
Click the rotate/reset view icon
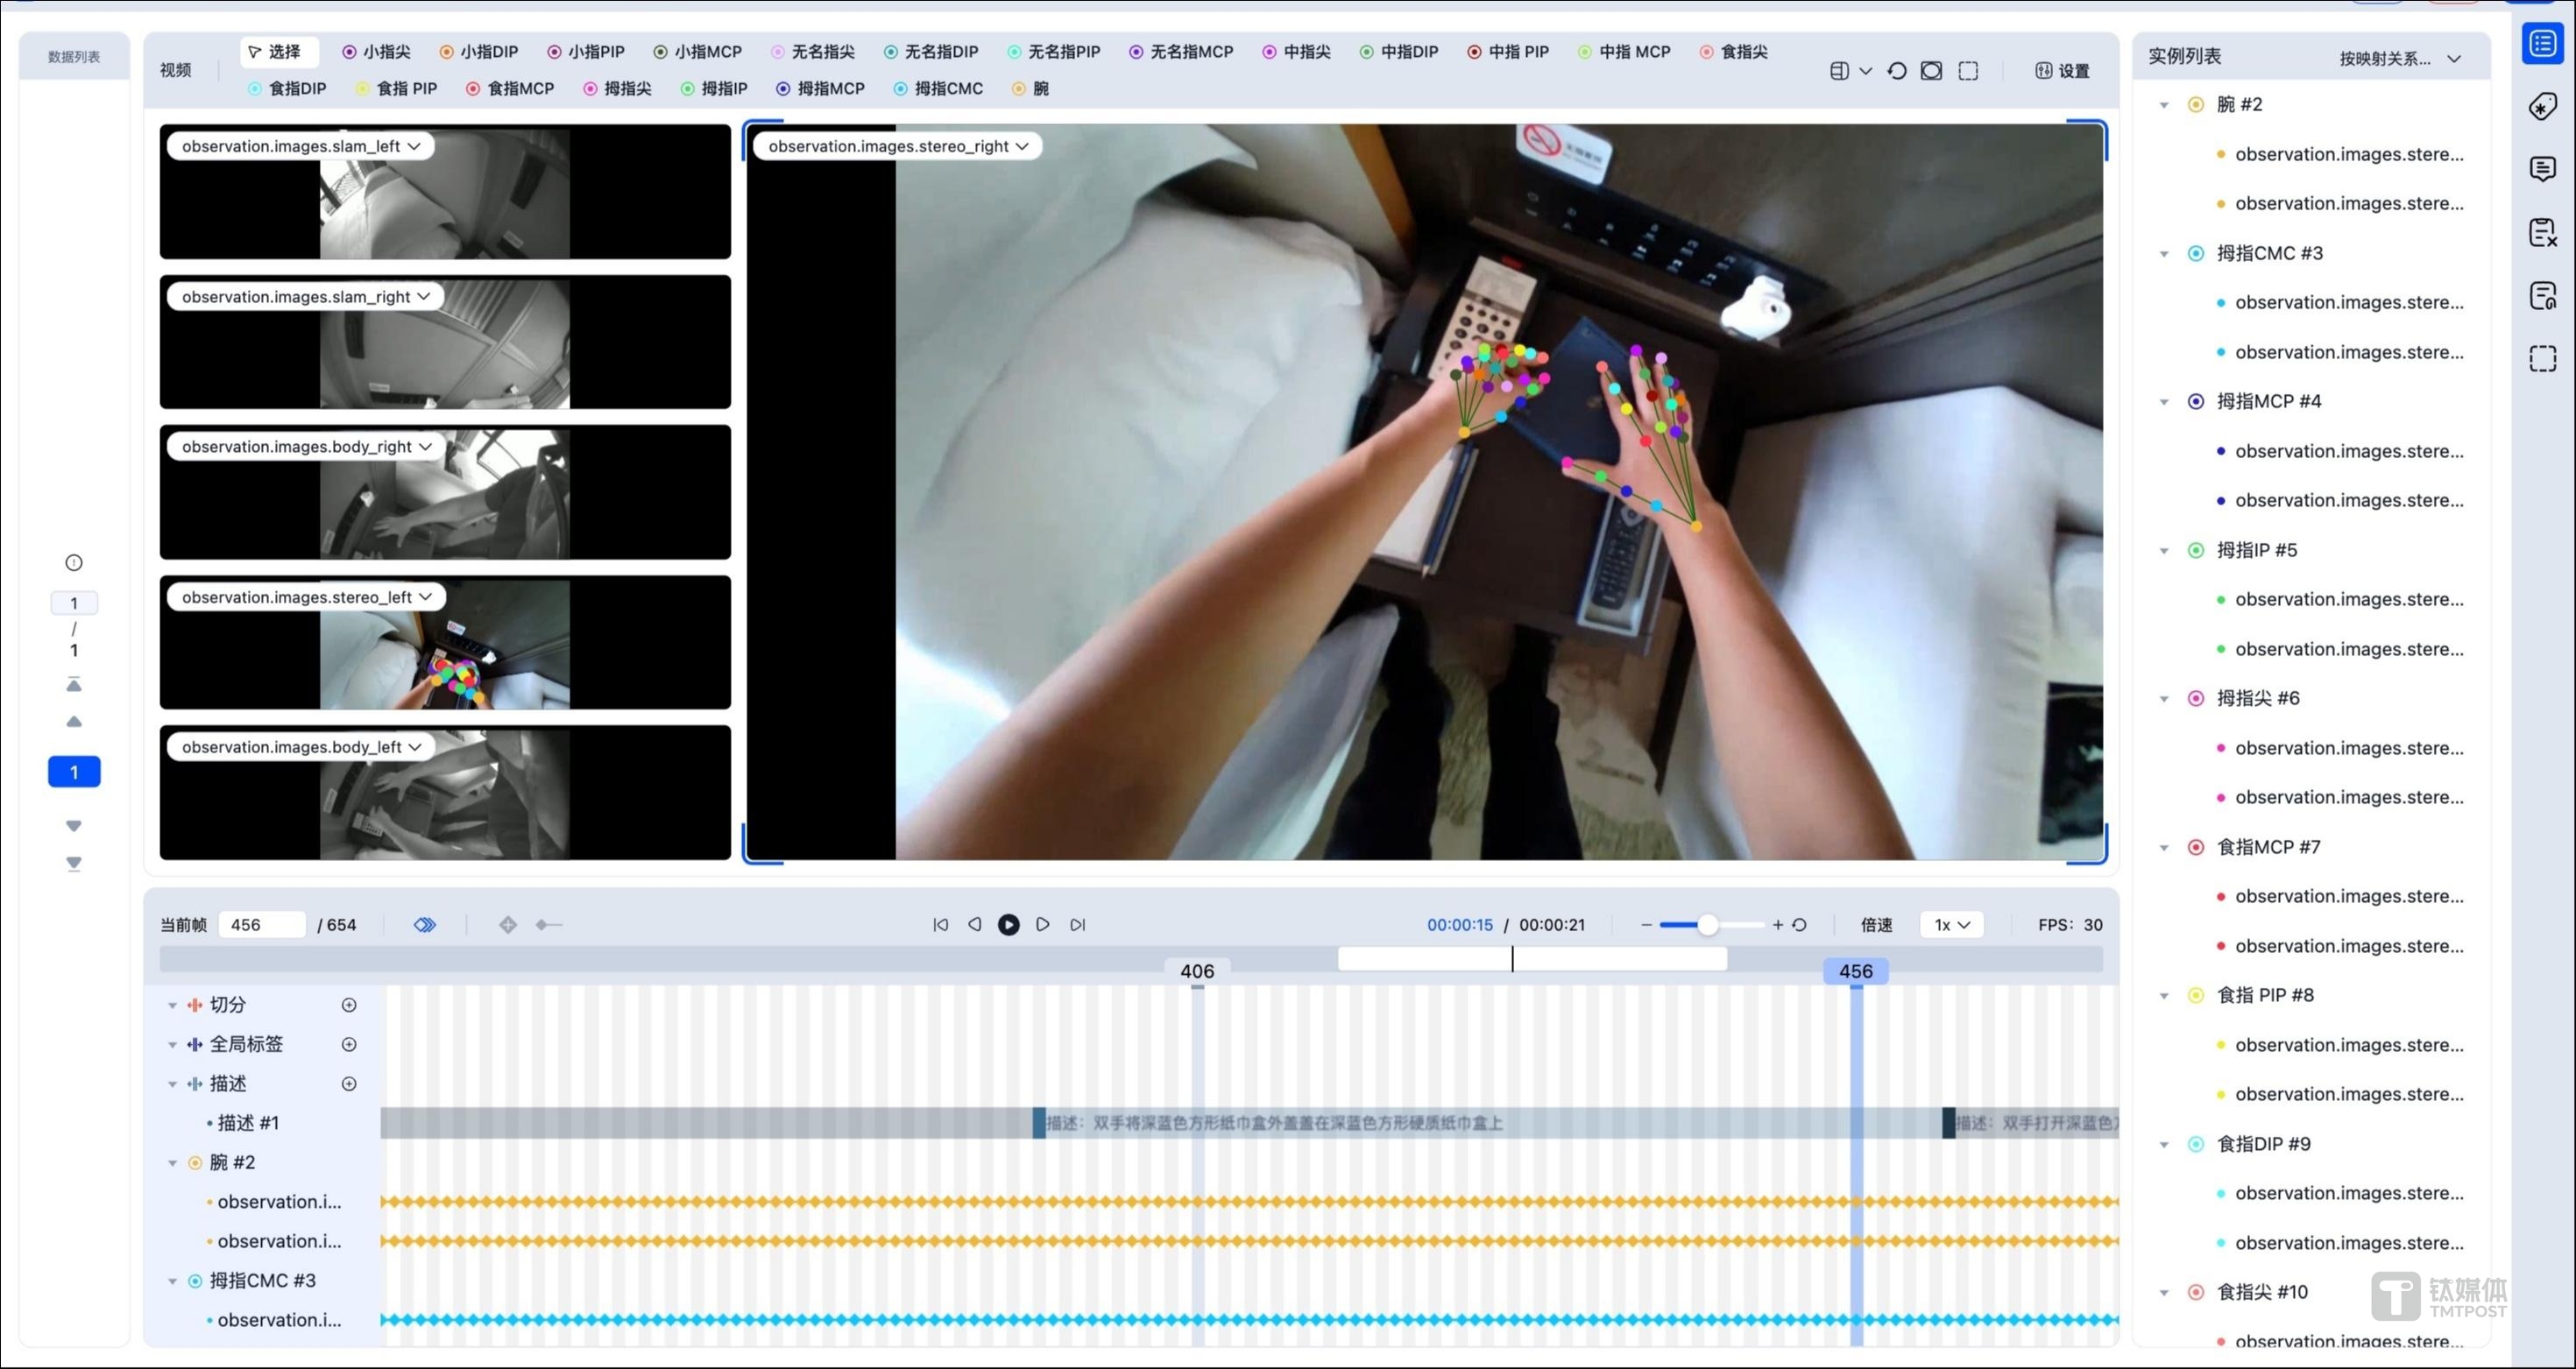[1897, 71]
